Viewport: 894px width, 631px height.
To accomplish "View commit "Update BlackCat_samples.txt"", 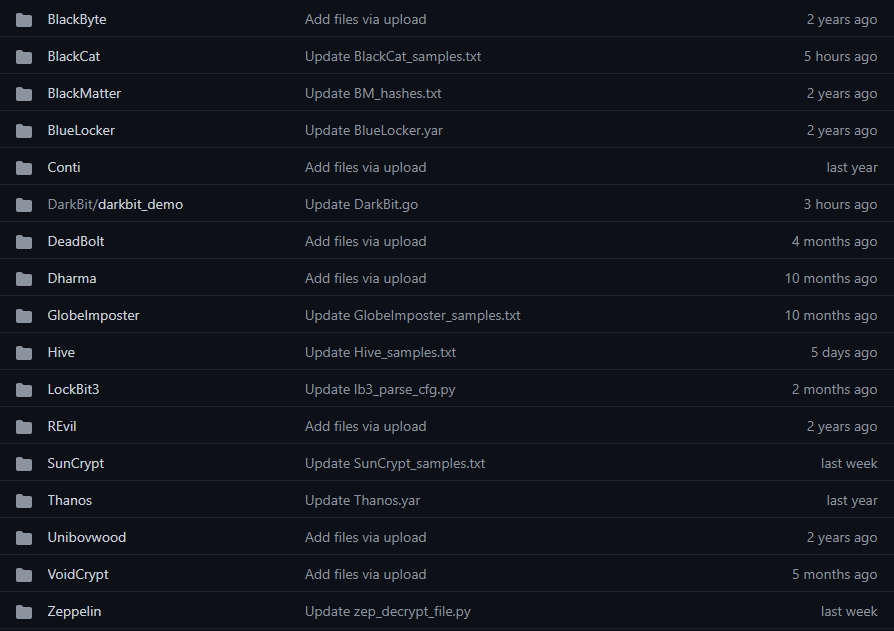I will pyautogui.click(x=393, y=56).
